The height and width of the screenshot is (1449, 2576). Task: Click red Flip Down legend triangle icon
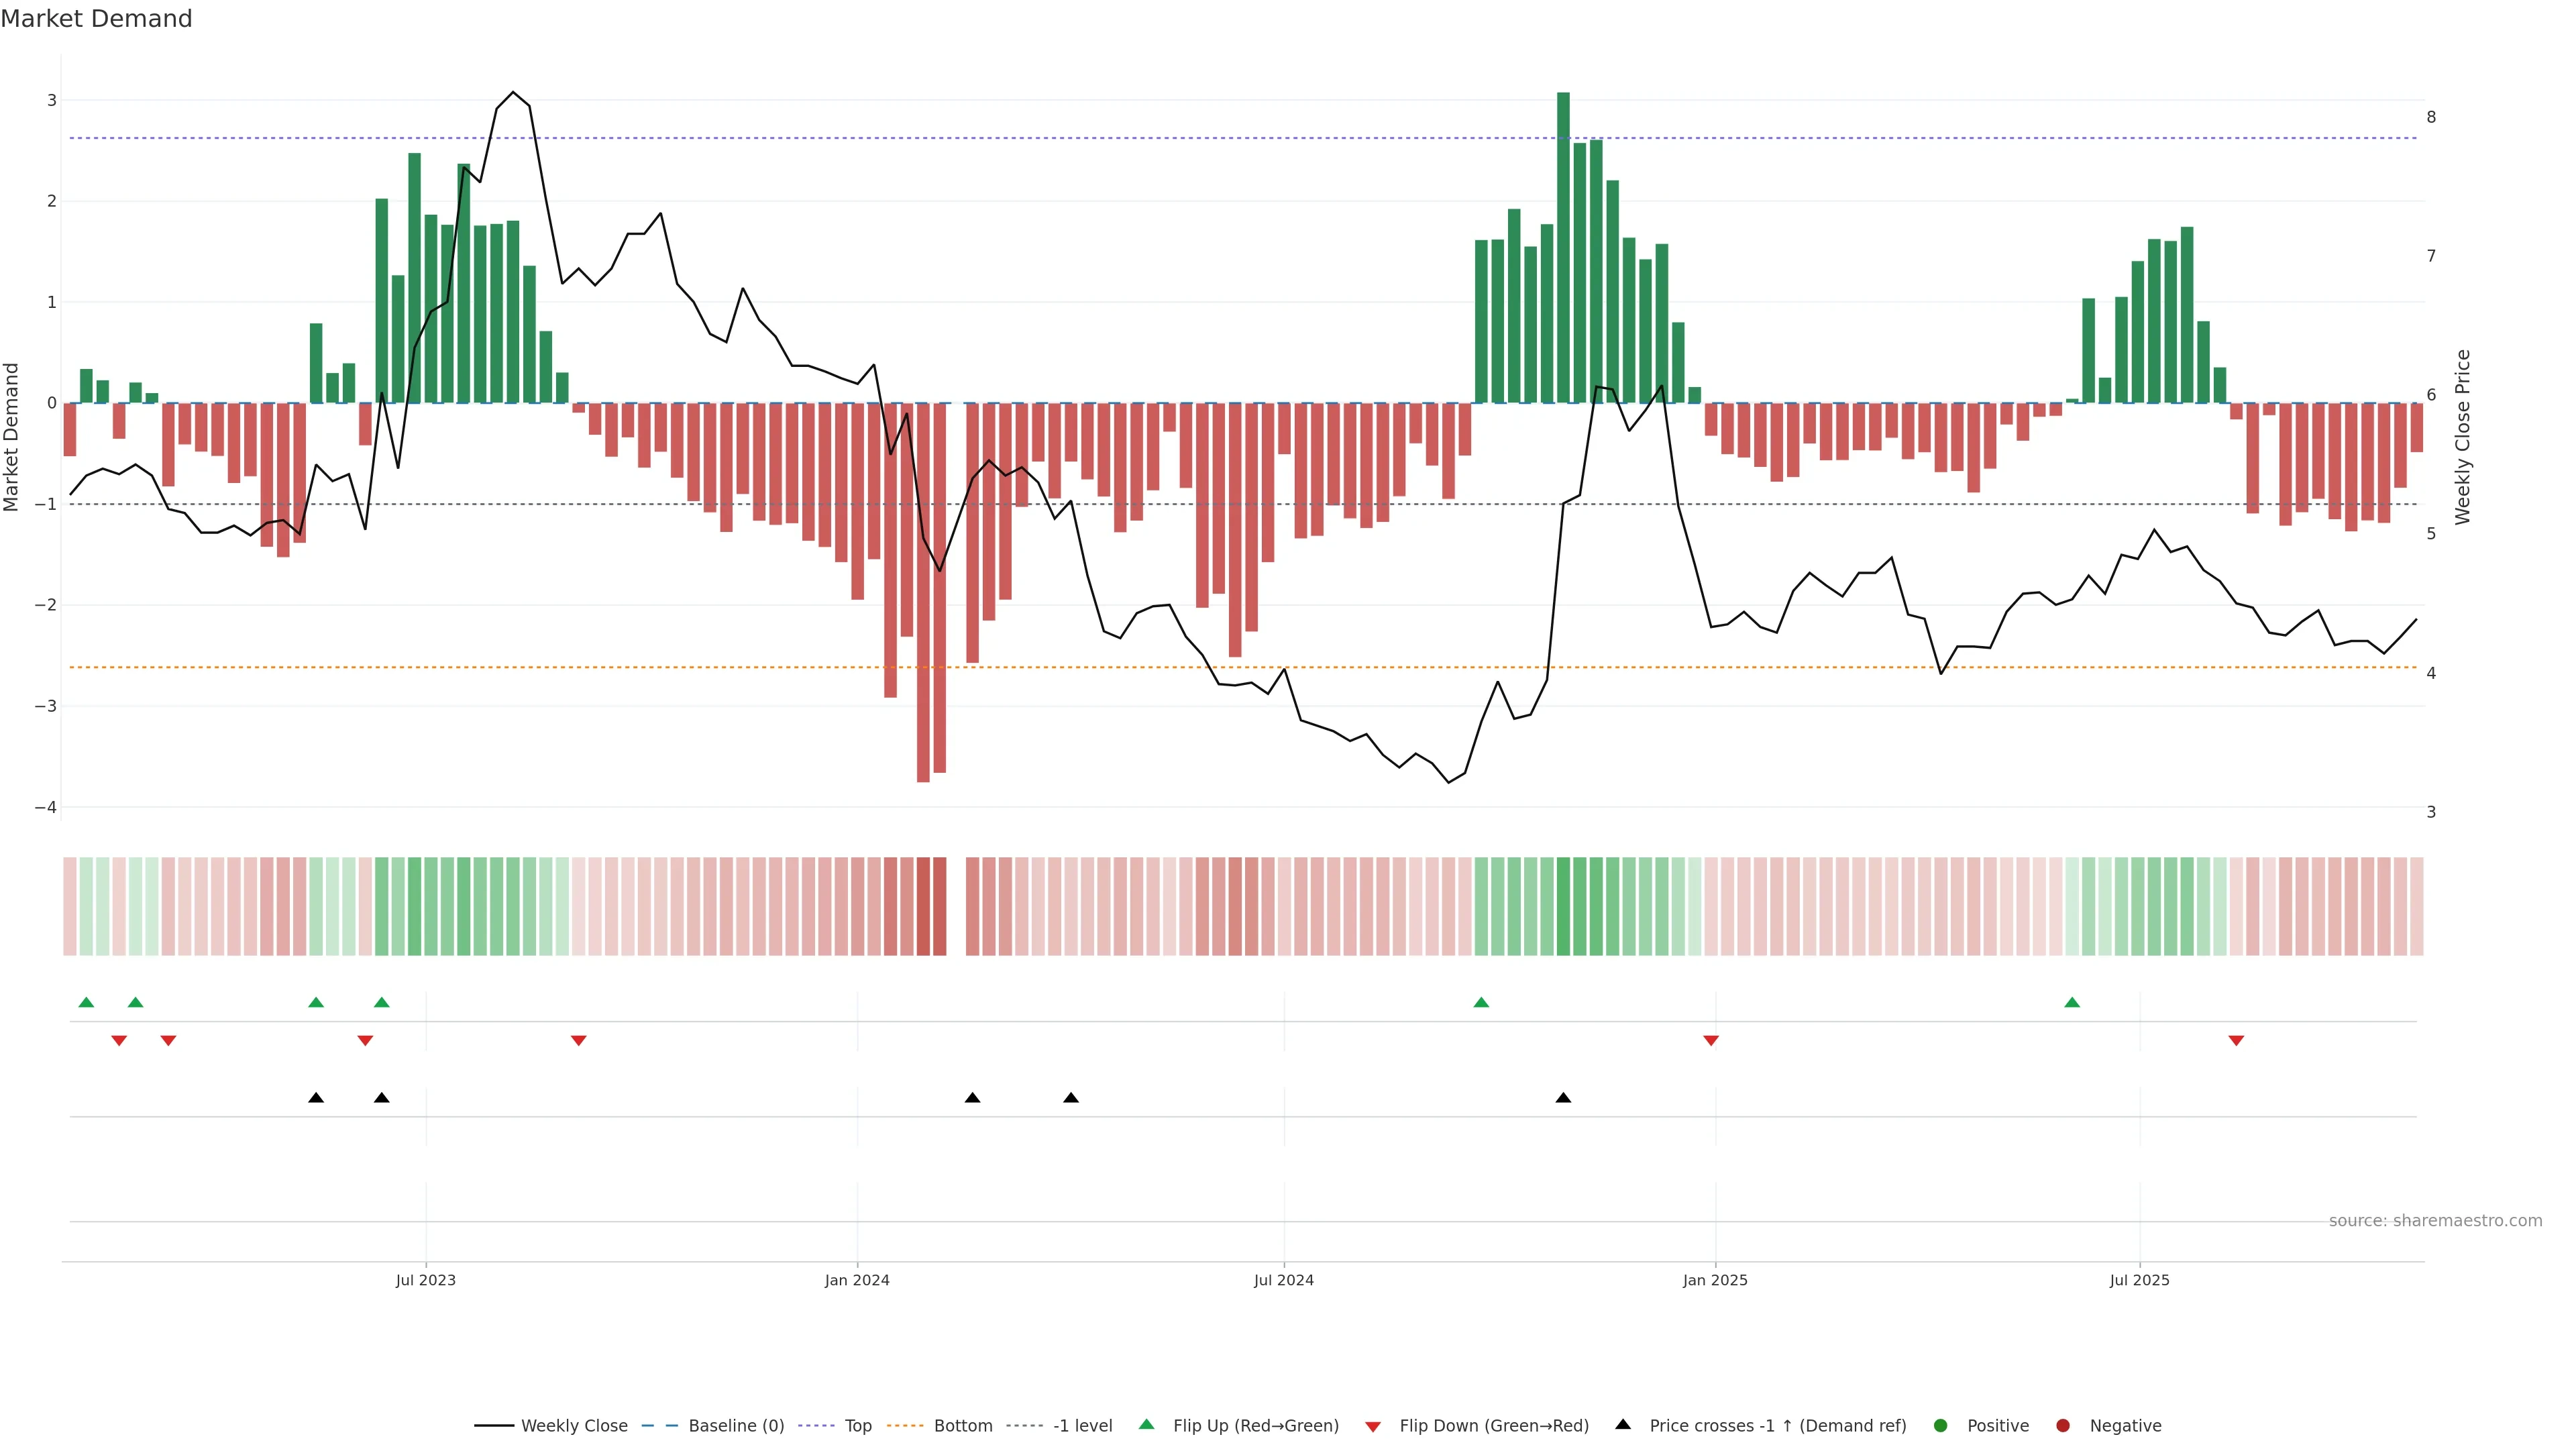tap(1373, 1426)
